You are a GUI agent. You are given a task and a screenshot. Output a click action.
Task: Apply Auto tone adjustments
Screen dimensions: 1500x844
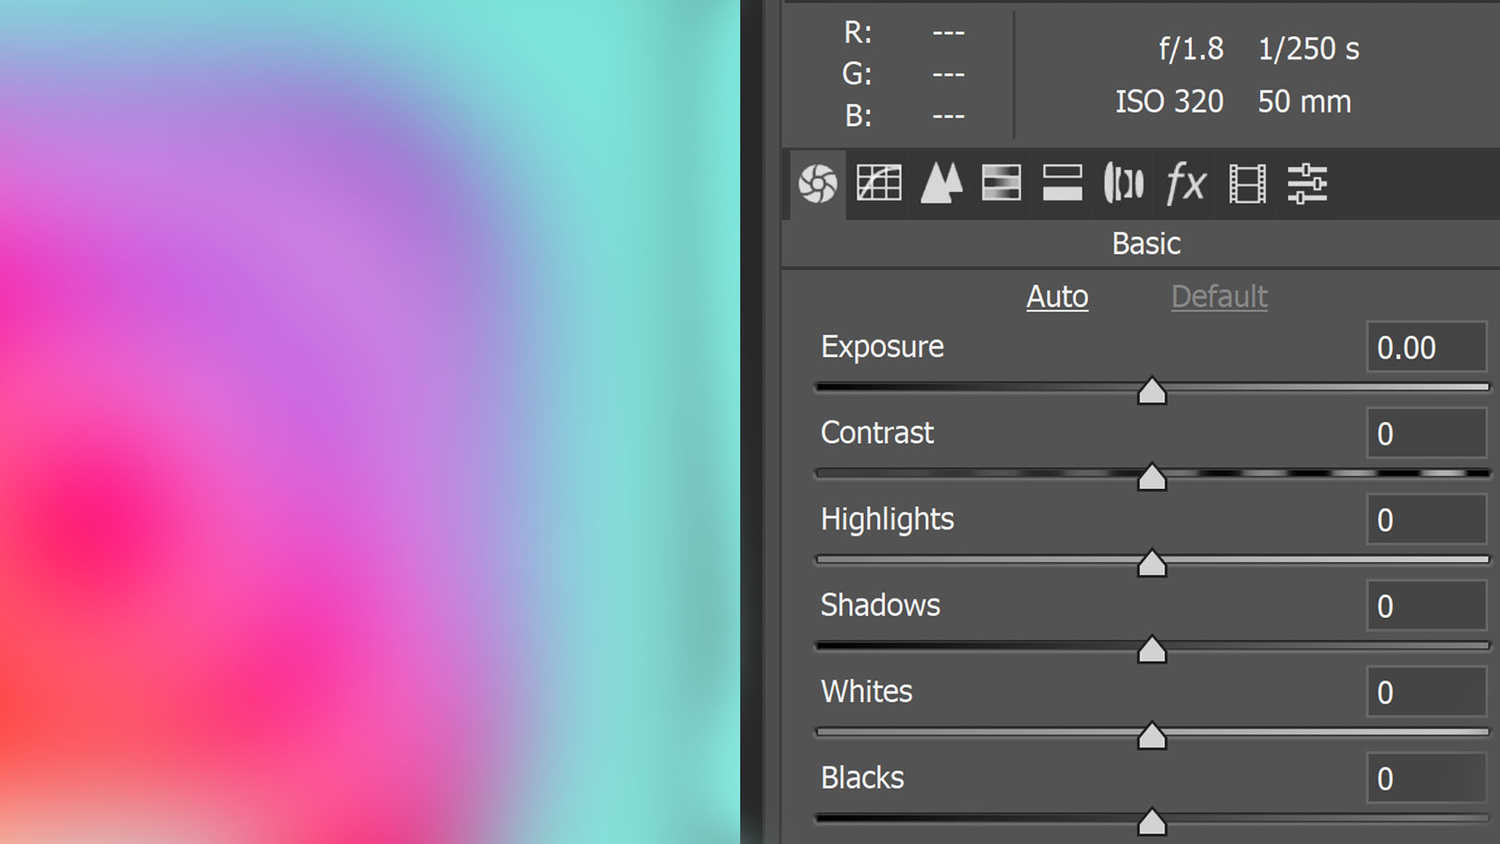(1057, 297)
